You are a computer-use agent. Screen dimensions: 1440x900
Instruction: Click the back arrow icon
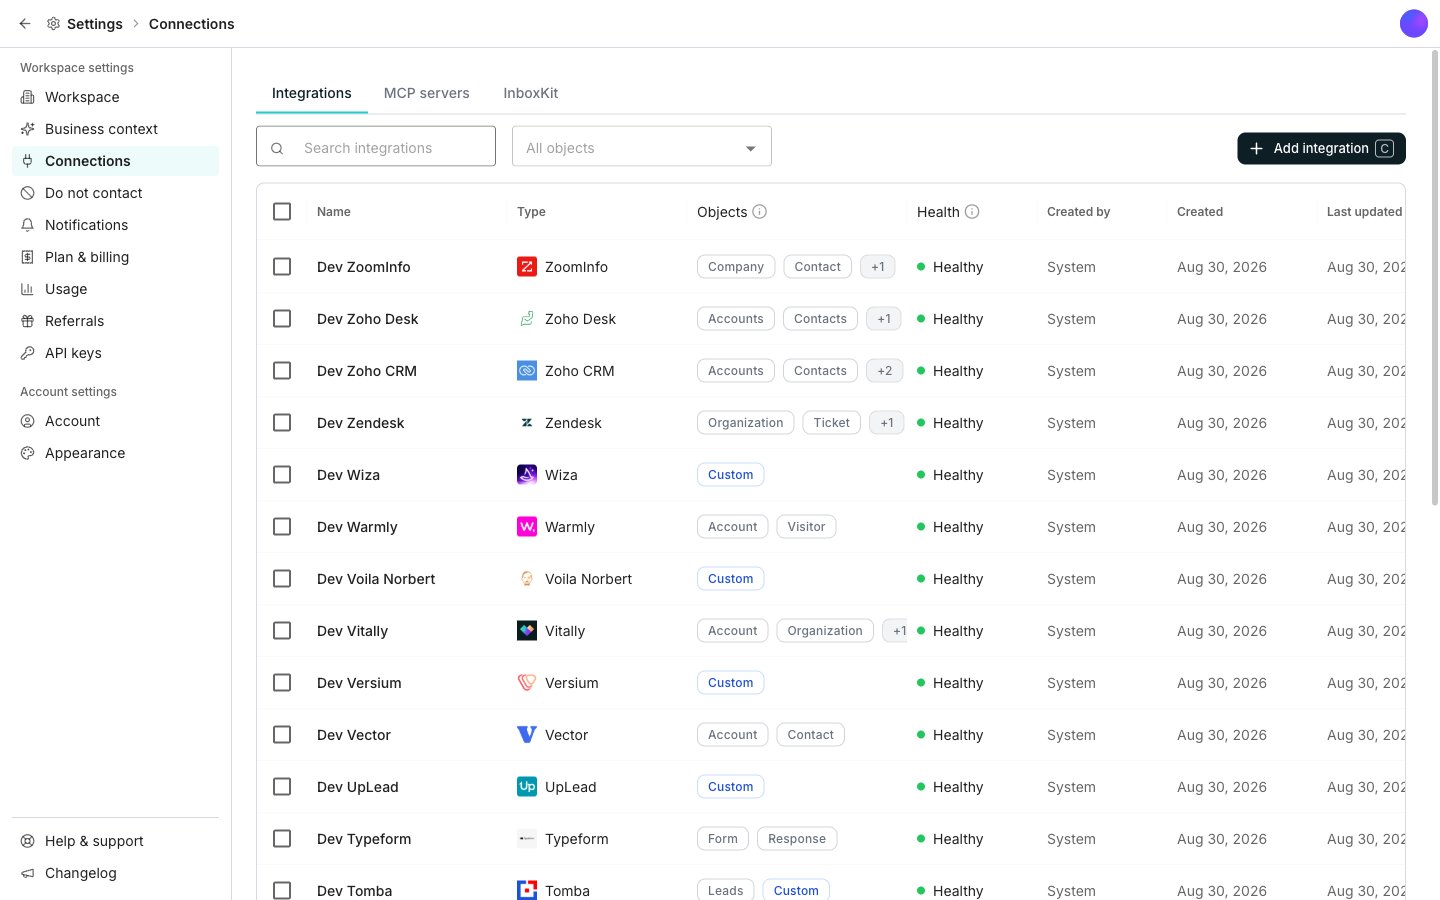click(25, 24)
